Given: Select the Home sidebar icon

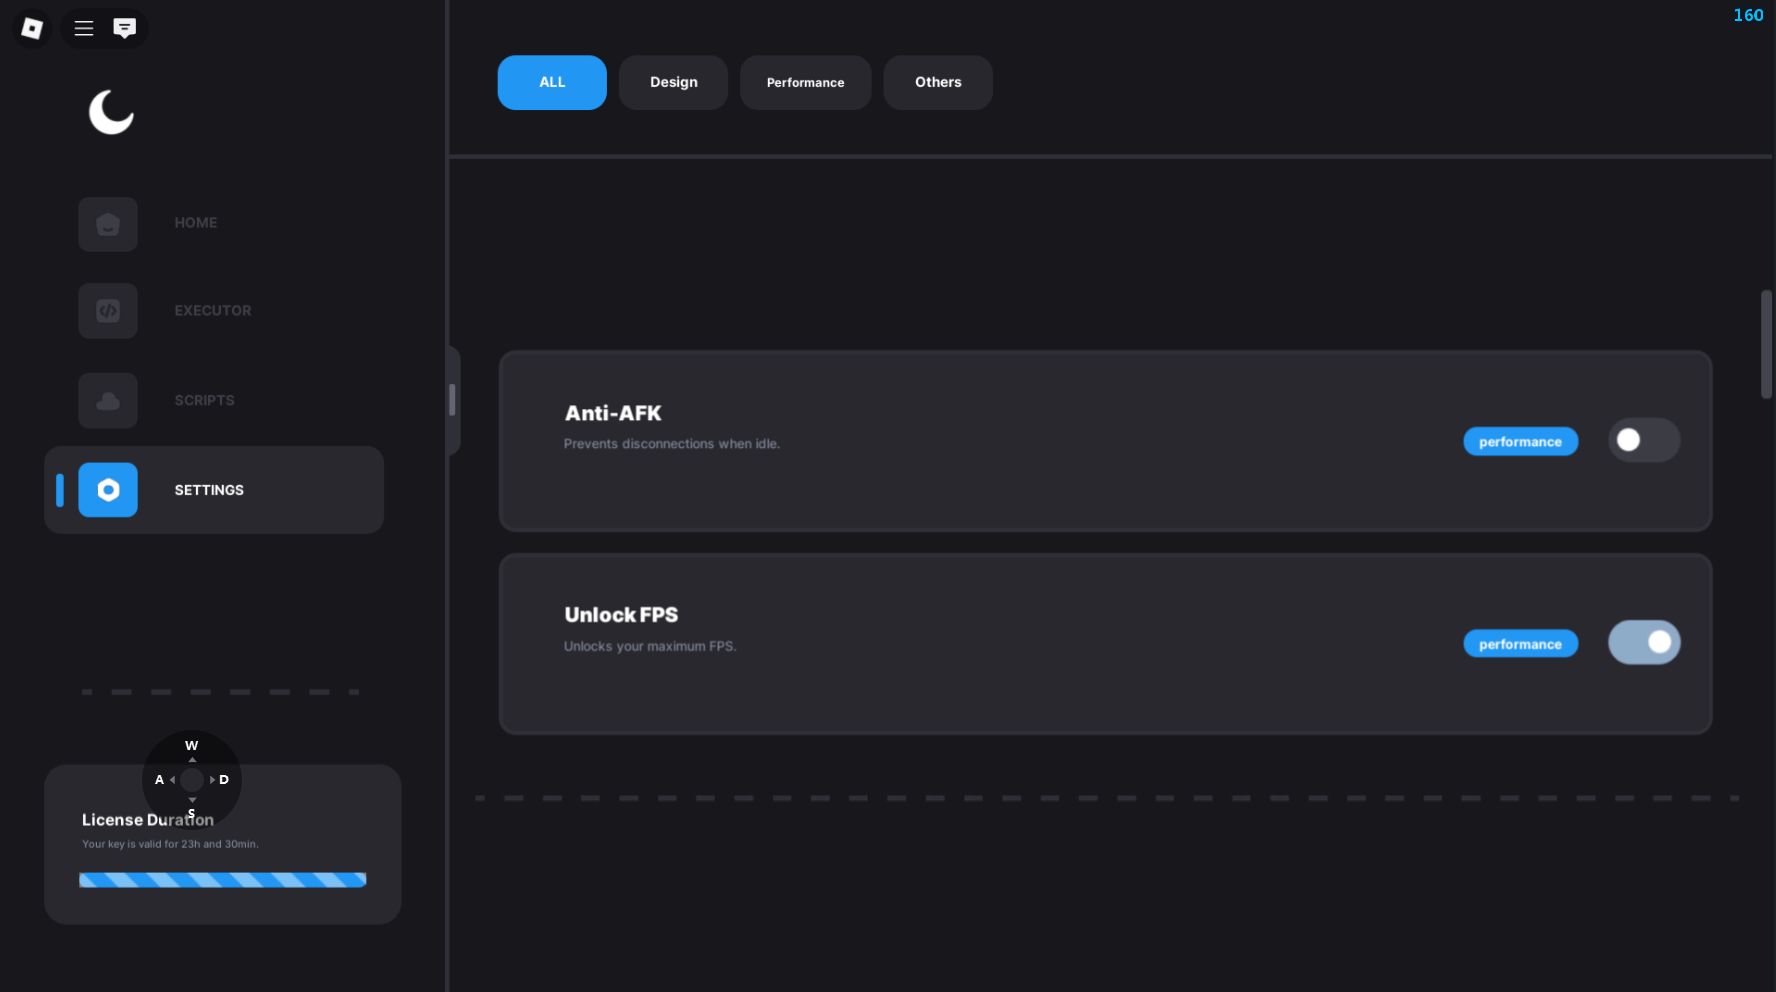Looking at the screenshot, I should 108,224.
